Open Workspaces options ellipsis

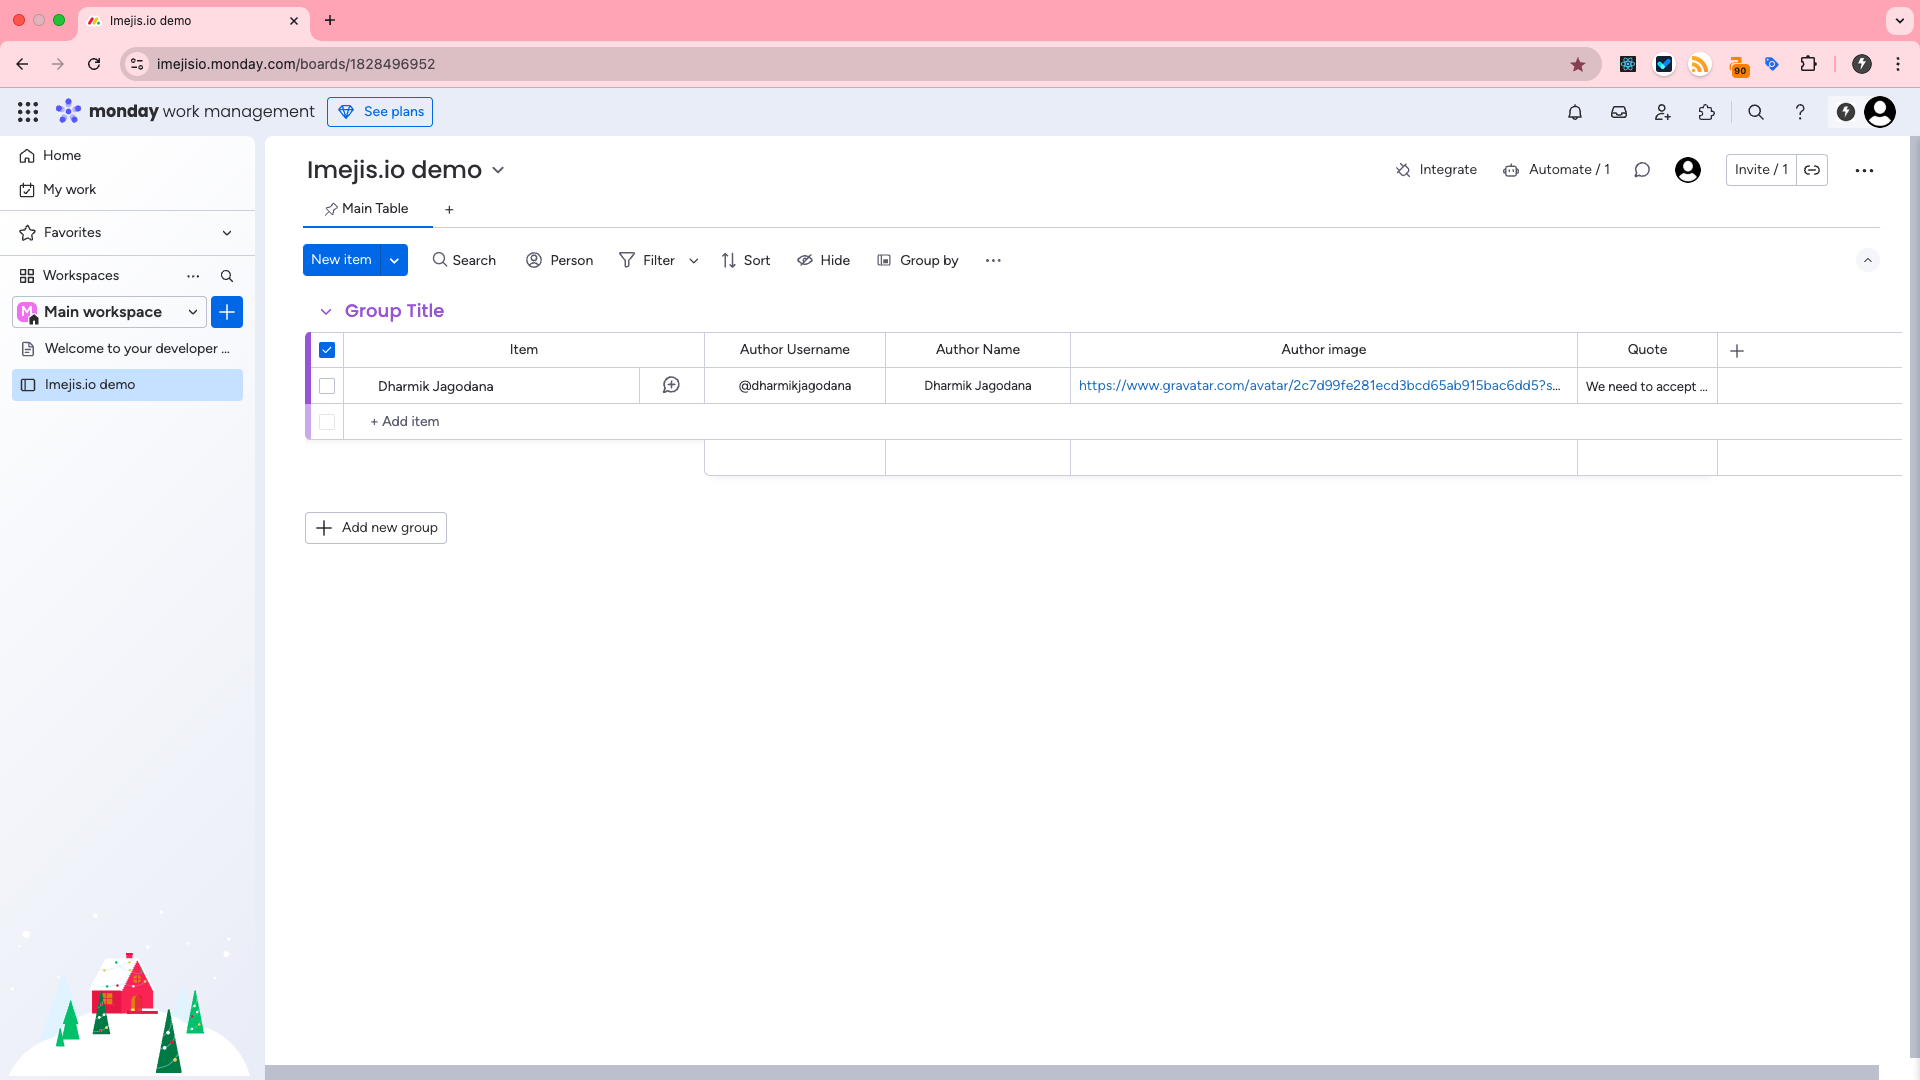click(x=193, y=276)
